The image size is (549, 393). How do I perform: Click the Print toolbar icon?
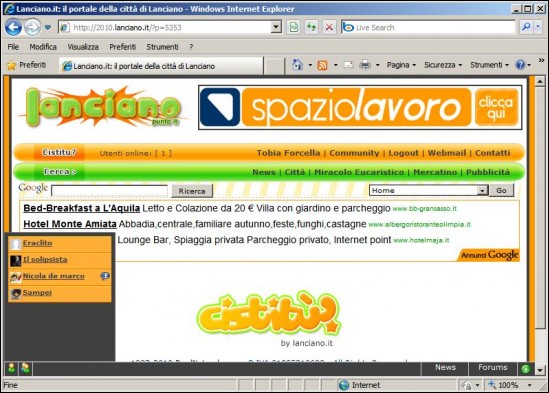[365, 65]
